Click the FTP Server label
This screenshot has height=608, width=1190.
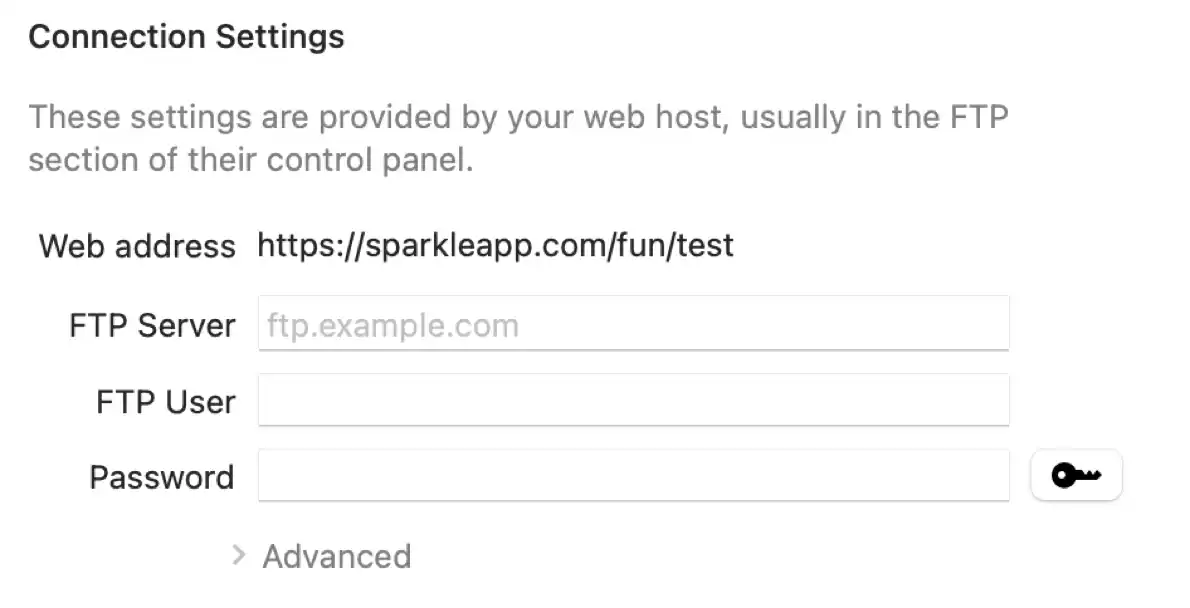click(x=152, y=325)
